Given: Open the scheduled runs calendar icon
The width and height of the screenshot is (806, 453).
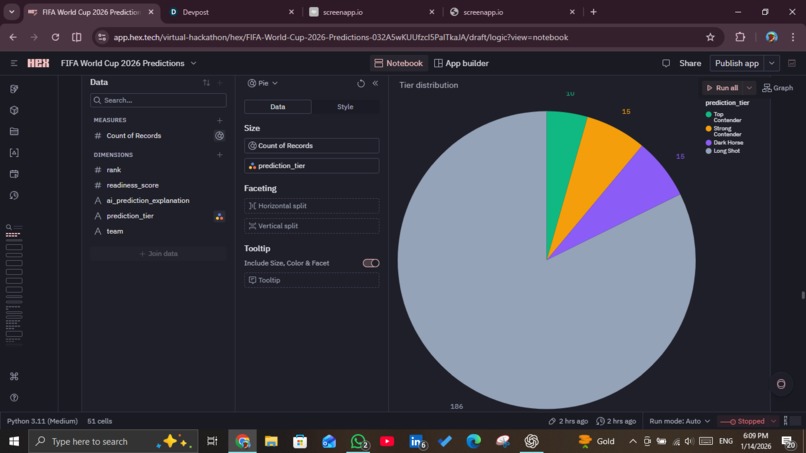Looking at the screenshot, I should coord(14,174).
